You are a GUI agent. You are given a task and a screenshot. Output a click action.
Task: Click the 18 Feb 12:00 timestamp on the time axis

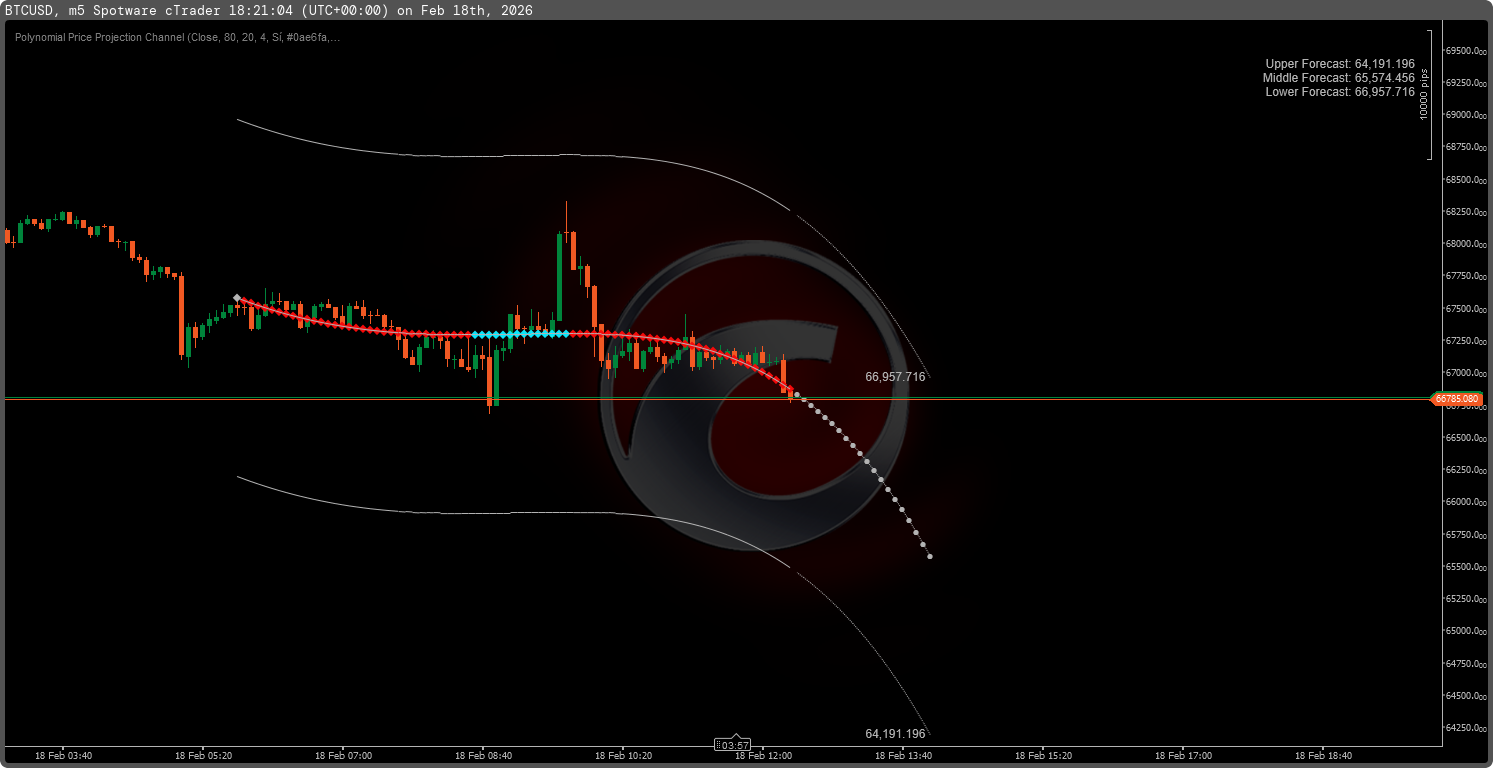[x=765, y=756]
